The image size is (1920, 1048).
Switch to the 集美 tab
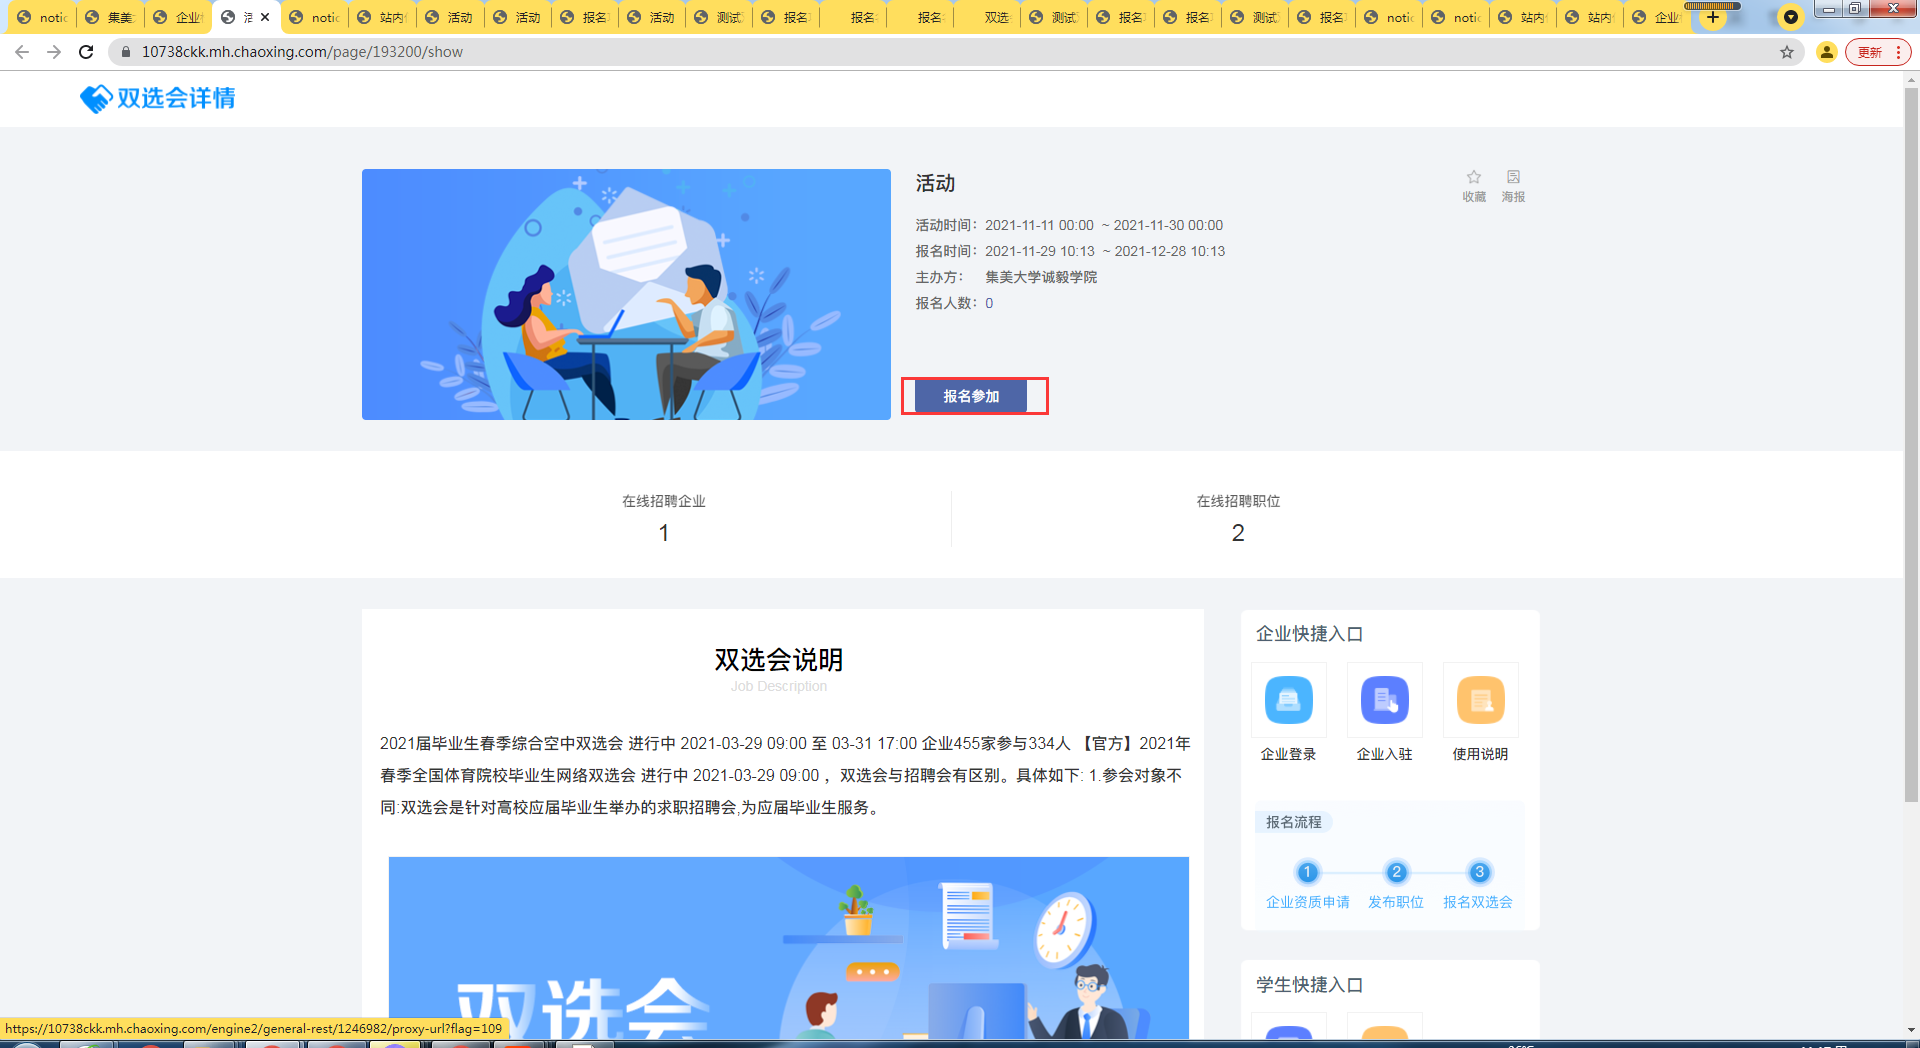pos(109,17)
